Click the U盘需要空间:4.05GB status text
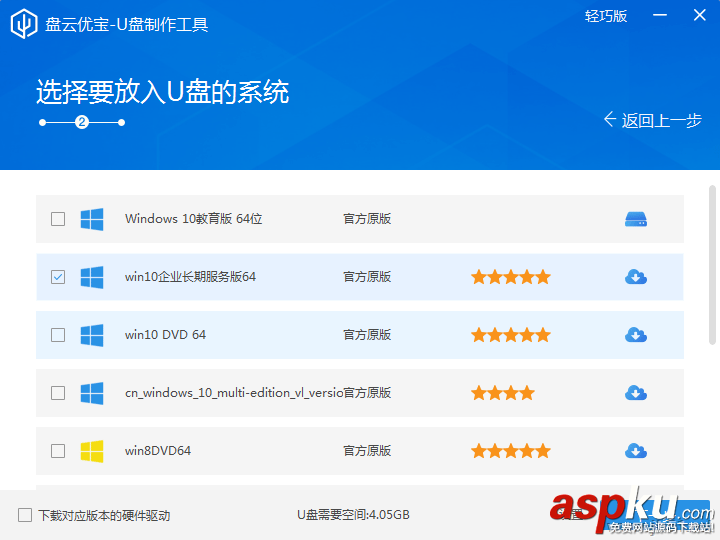720x540 pixels. pos(353,515)
